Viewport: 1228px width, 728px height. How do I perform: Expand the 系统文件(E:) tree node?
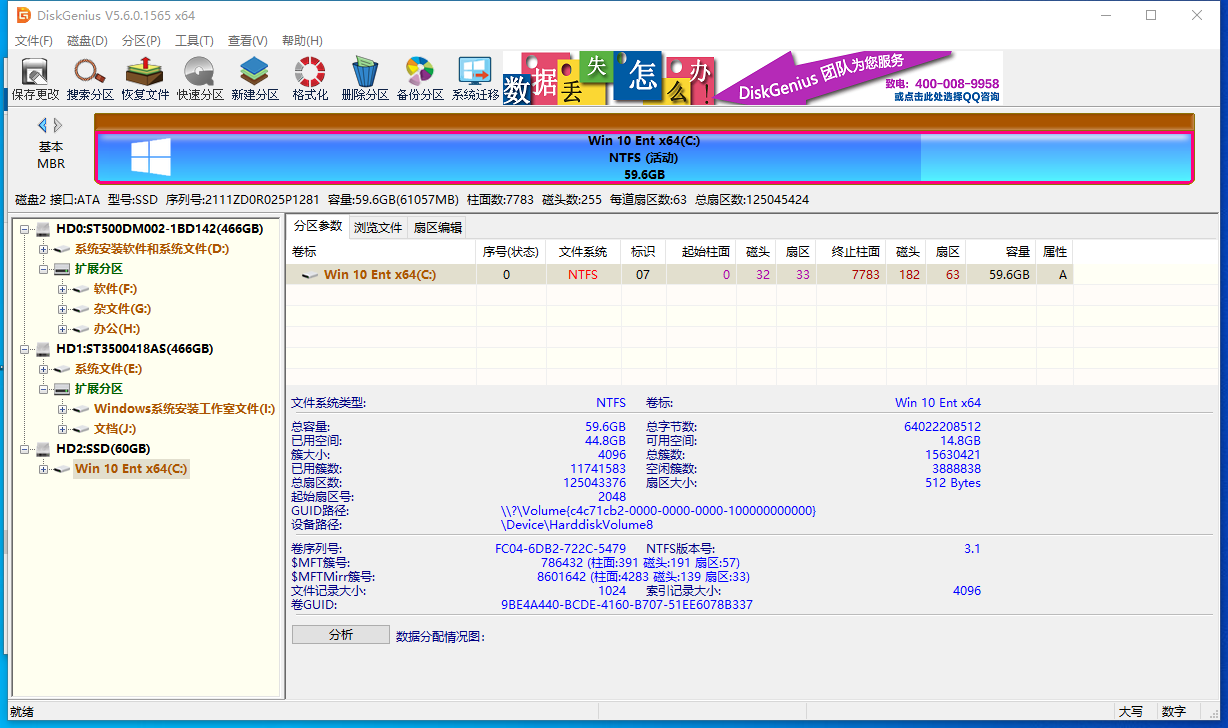click(x=43, y=369)
